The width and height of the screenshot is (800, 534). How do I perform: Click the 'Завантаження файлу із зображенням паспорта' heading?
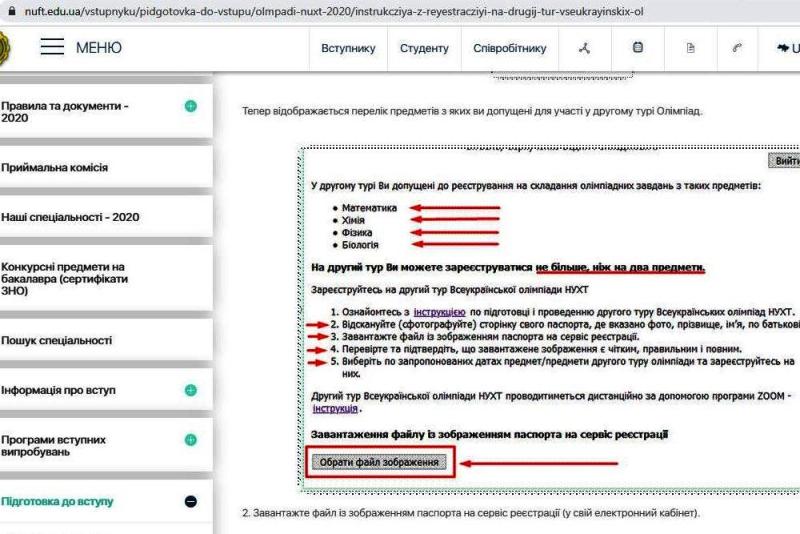489,435
